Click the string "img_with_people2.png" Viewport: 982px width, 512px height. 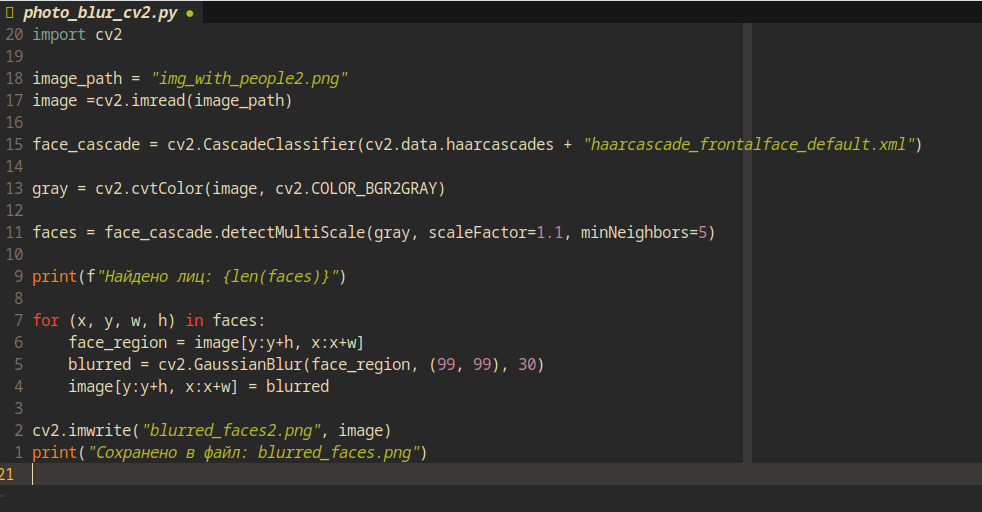tap(249, 79)
